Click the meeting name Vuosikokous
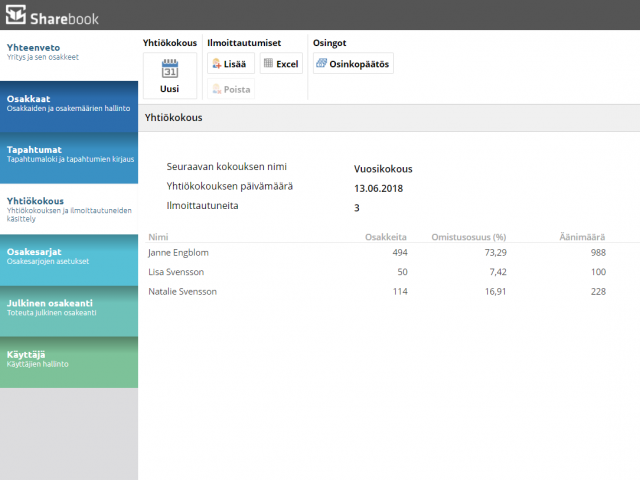Image resolution: width=640 pixels, height=480 pixels. (383, 169)
